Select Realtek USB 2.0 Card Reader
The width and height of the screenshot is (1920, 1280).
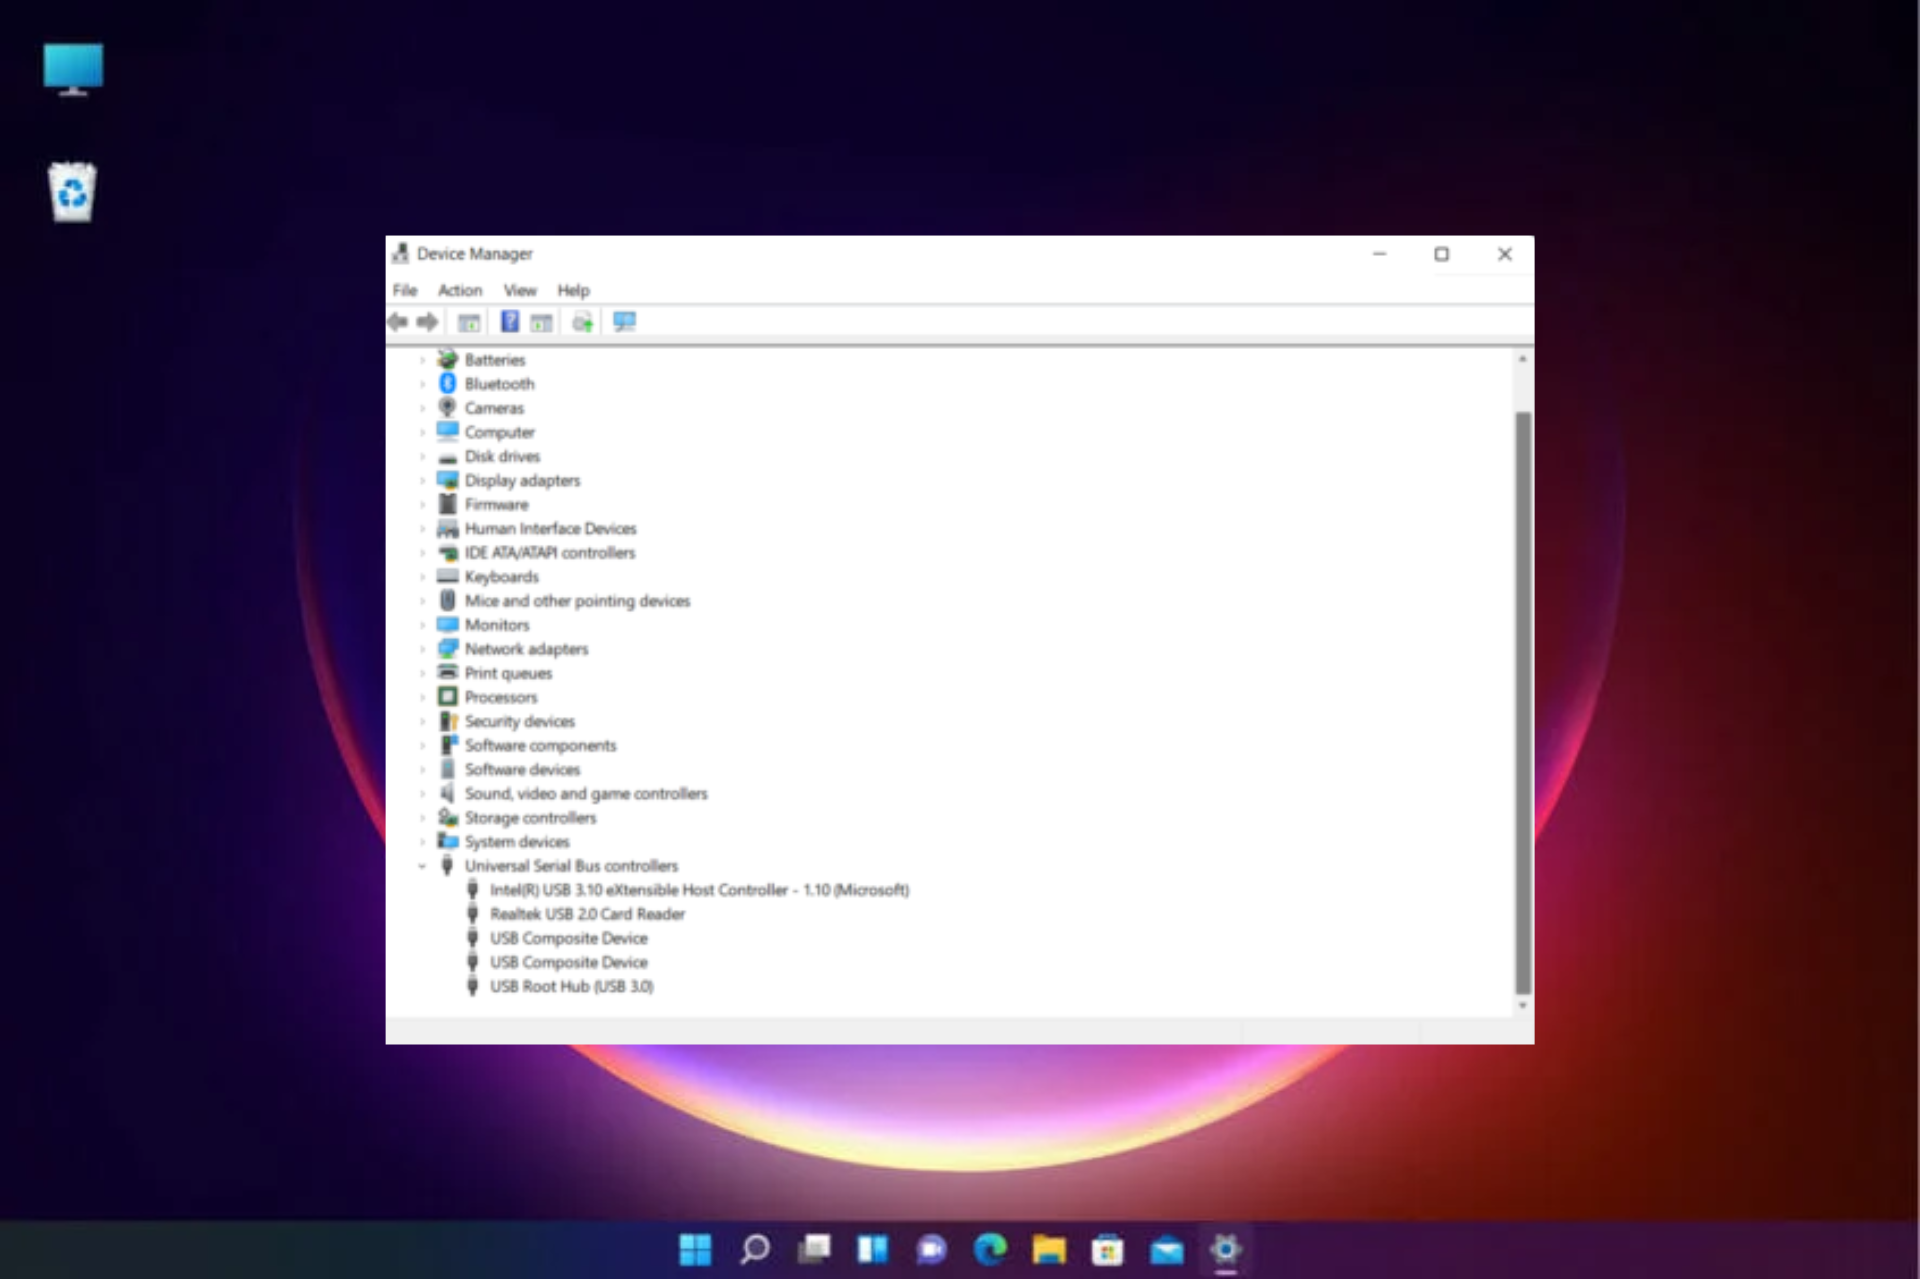pos(587,914)
